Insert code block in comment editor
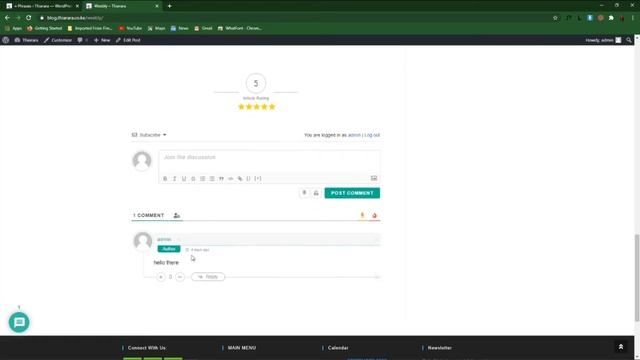The height and width of the screenshot is (360, 640). (x=231, y=179)
